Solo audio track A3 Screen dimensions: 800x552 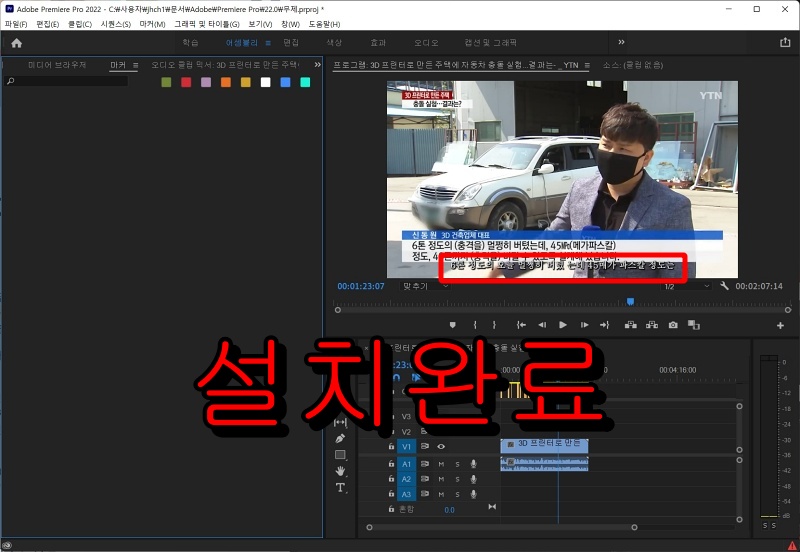[x=457, y=494]
